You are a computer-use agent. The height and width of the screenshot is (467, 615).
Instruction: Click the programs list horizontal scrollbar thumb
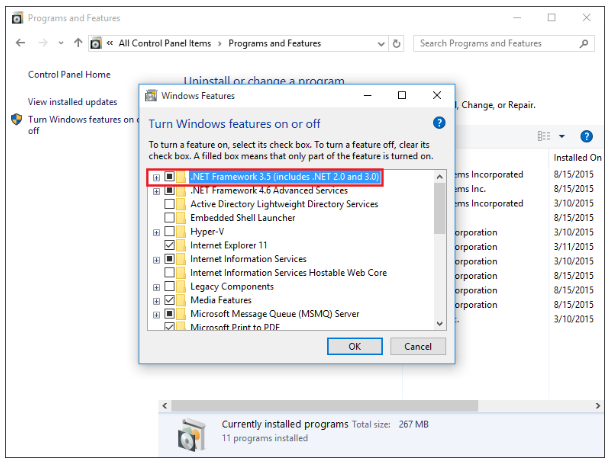[x=325, y=406]
